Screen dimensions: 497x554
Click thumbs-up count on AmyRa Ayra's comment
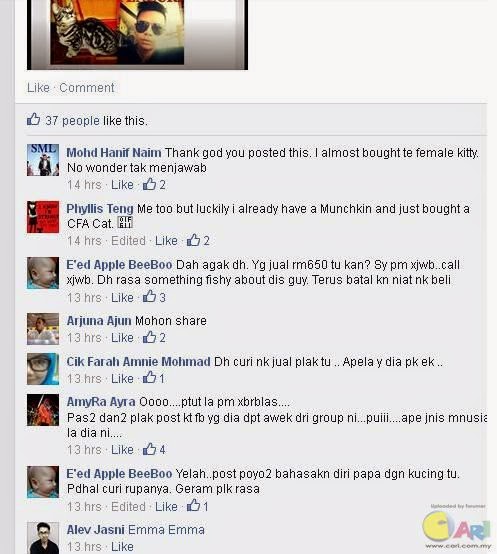(x=154, y=449)
